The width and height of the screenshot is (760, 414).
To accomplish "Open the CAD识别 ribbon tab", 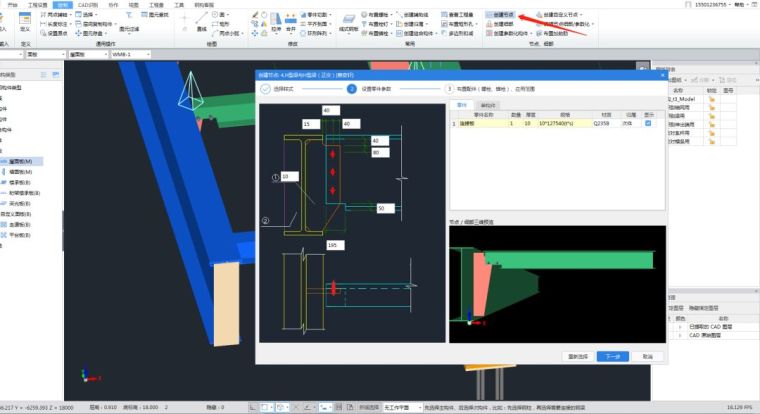I will (87, 5).
